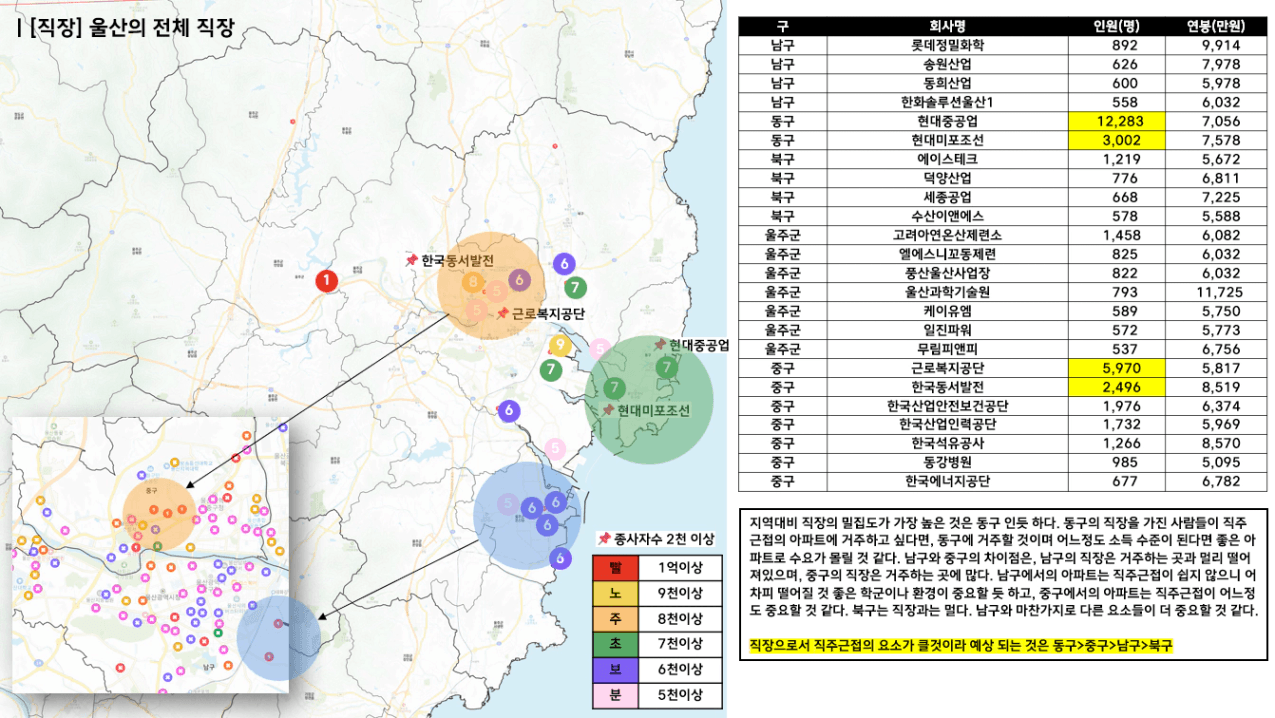Click the 5천이상 legend label
The width and height of the screenshot is (1275, 718).
click(x=680, y=695)
